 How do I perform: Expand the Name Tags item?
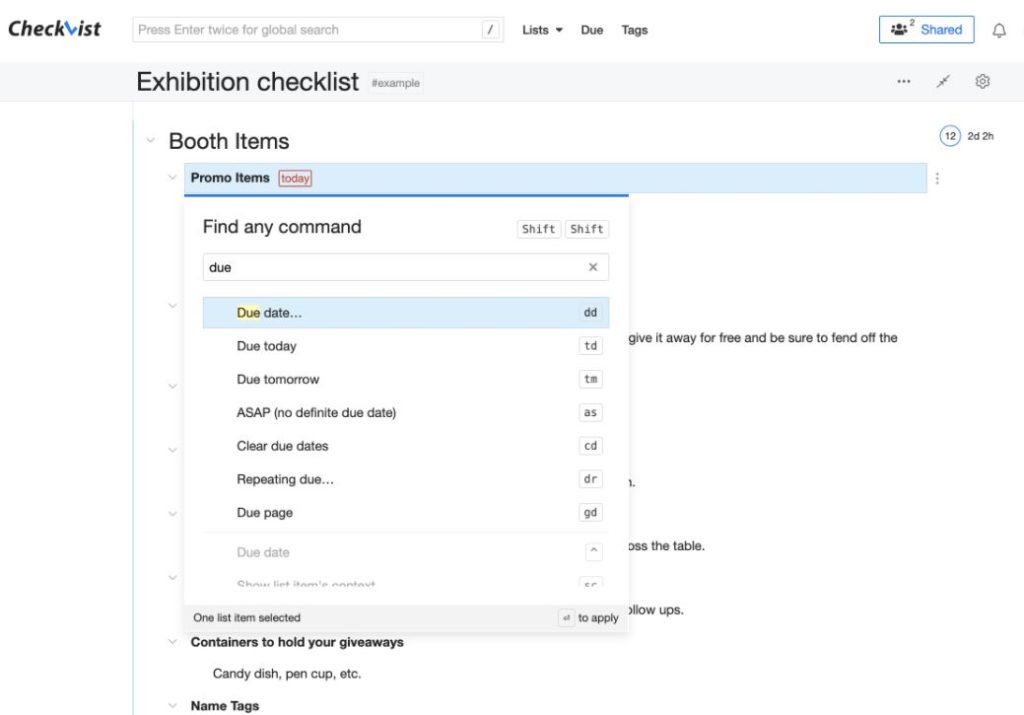coord(172,705)
